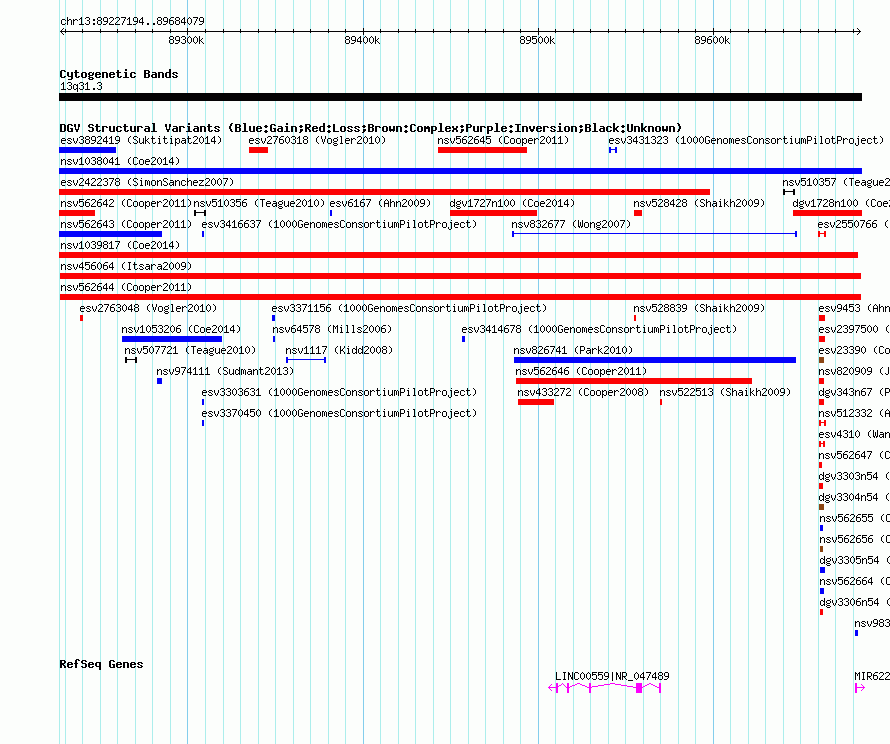Open esv2422378 (SimonSanchez2007) label
The width and height of the screenshot is (890, 744).
(x=147, y=182)
